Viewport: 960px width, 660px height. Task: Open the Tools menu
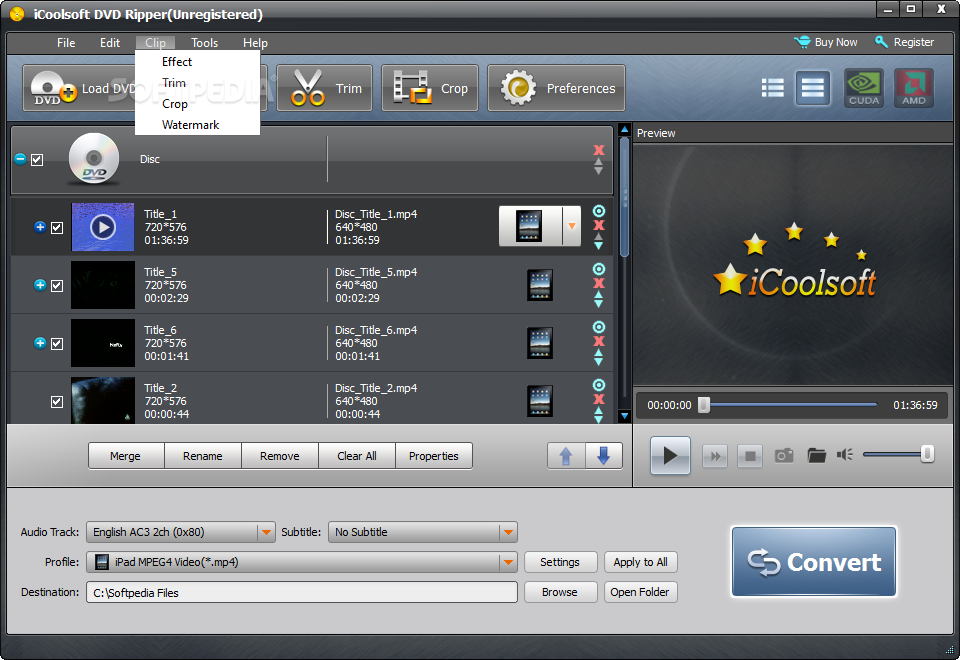coord(204,43)
